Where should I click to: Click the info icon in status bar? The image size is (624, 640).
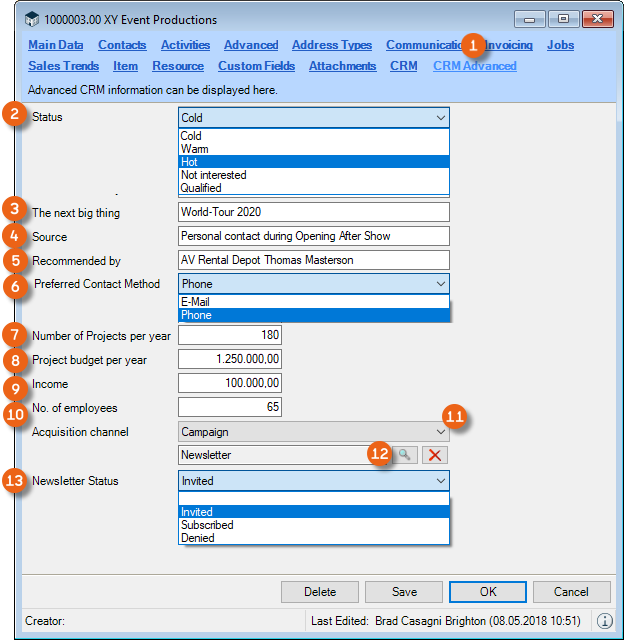(x=605, y=620)
